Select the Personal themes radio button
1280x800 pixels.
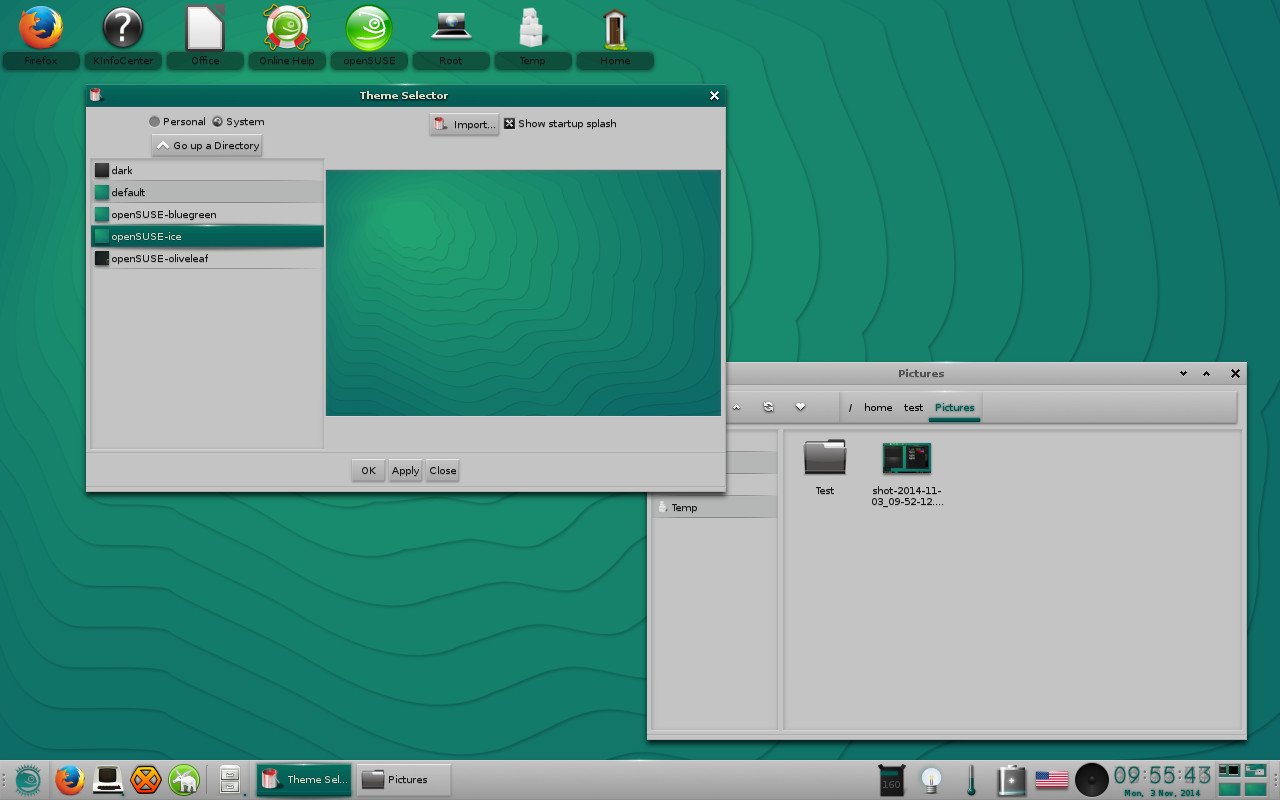(154, 122)
